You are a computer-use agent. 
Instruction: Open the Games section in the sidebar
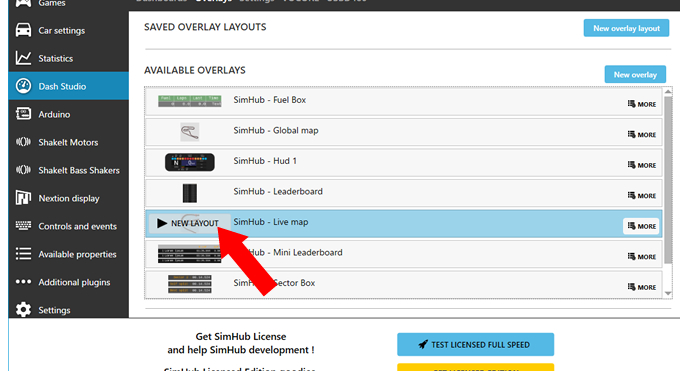(x=69, y=3)
